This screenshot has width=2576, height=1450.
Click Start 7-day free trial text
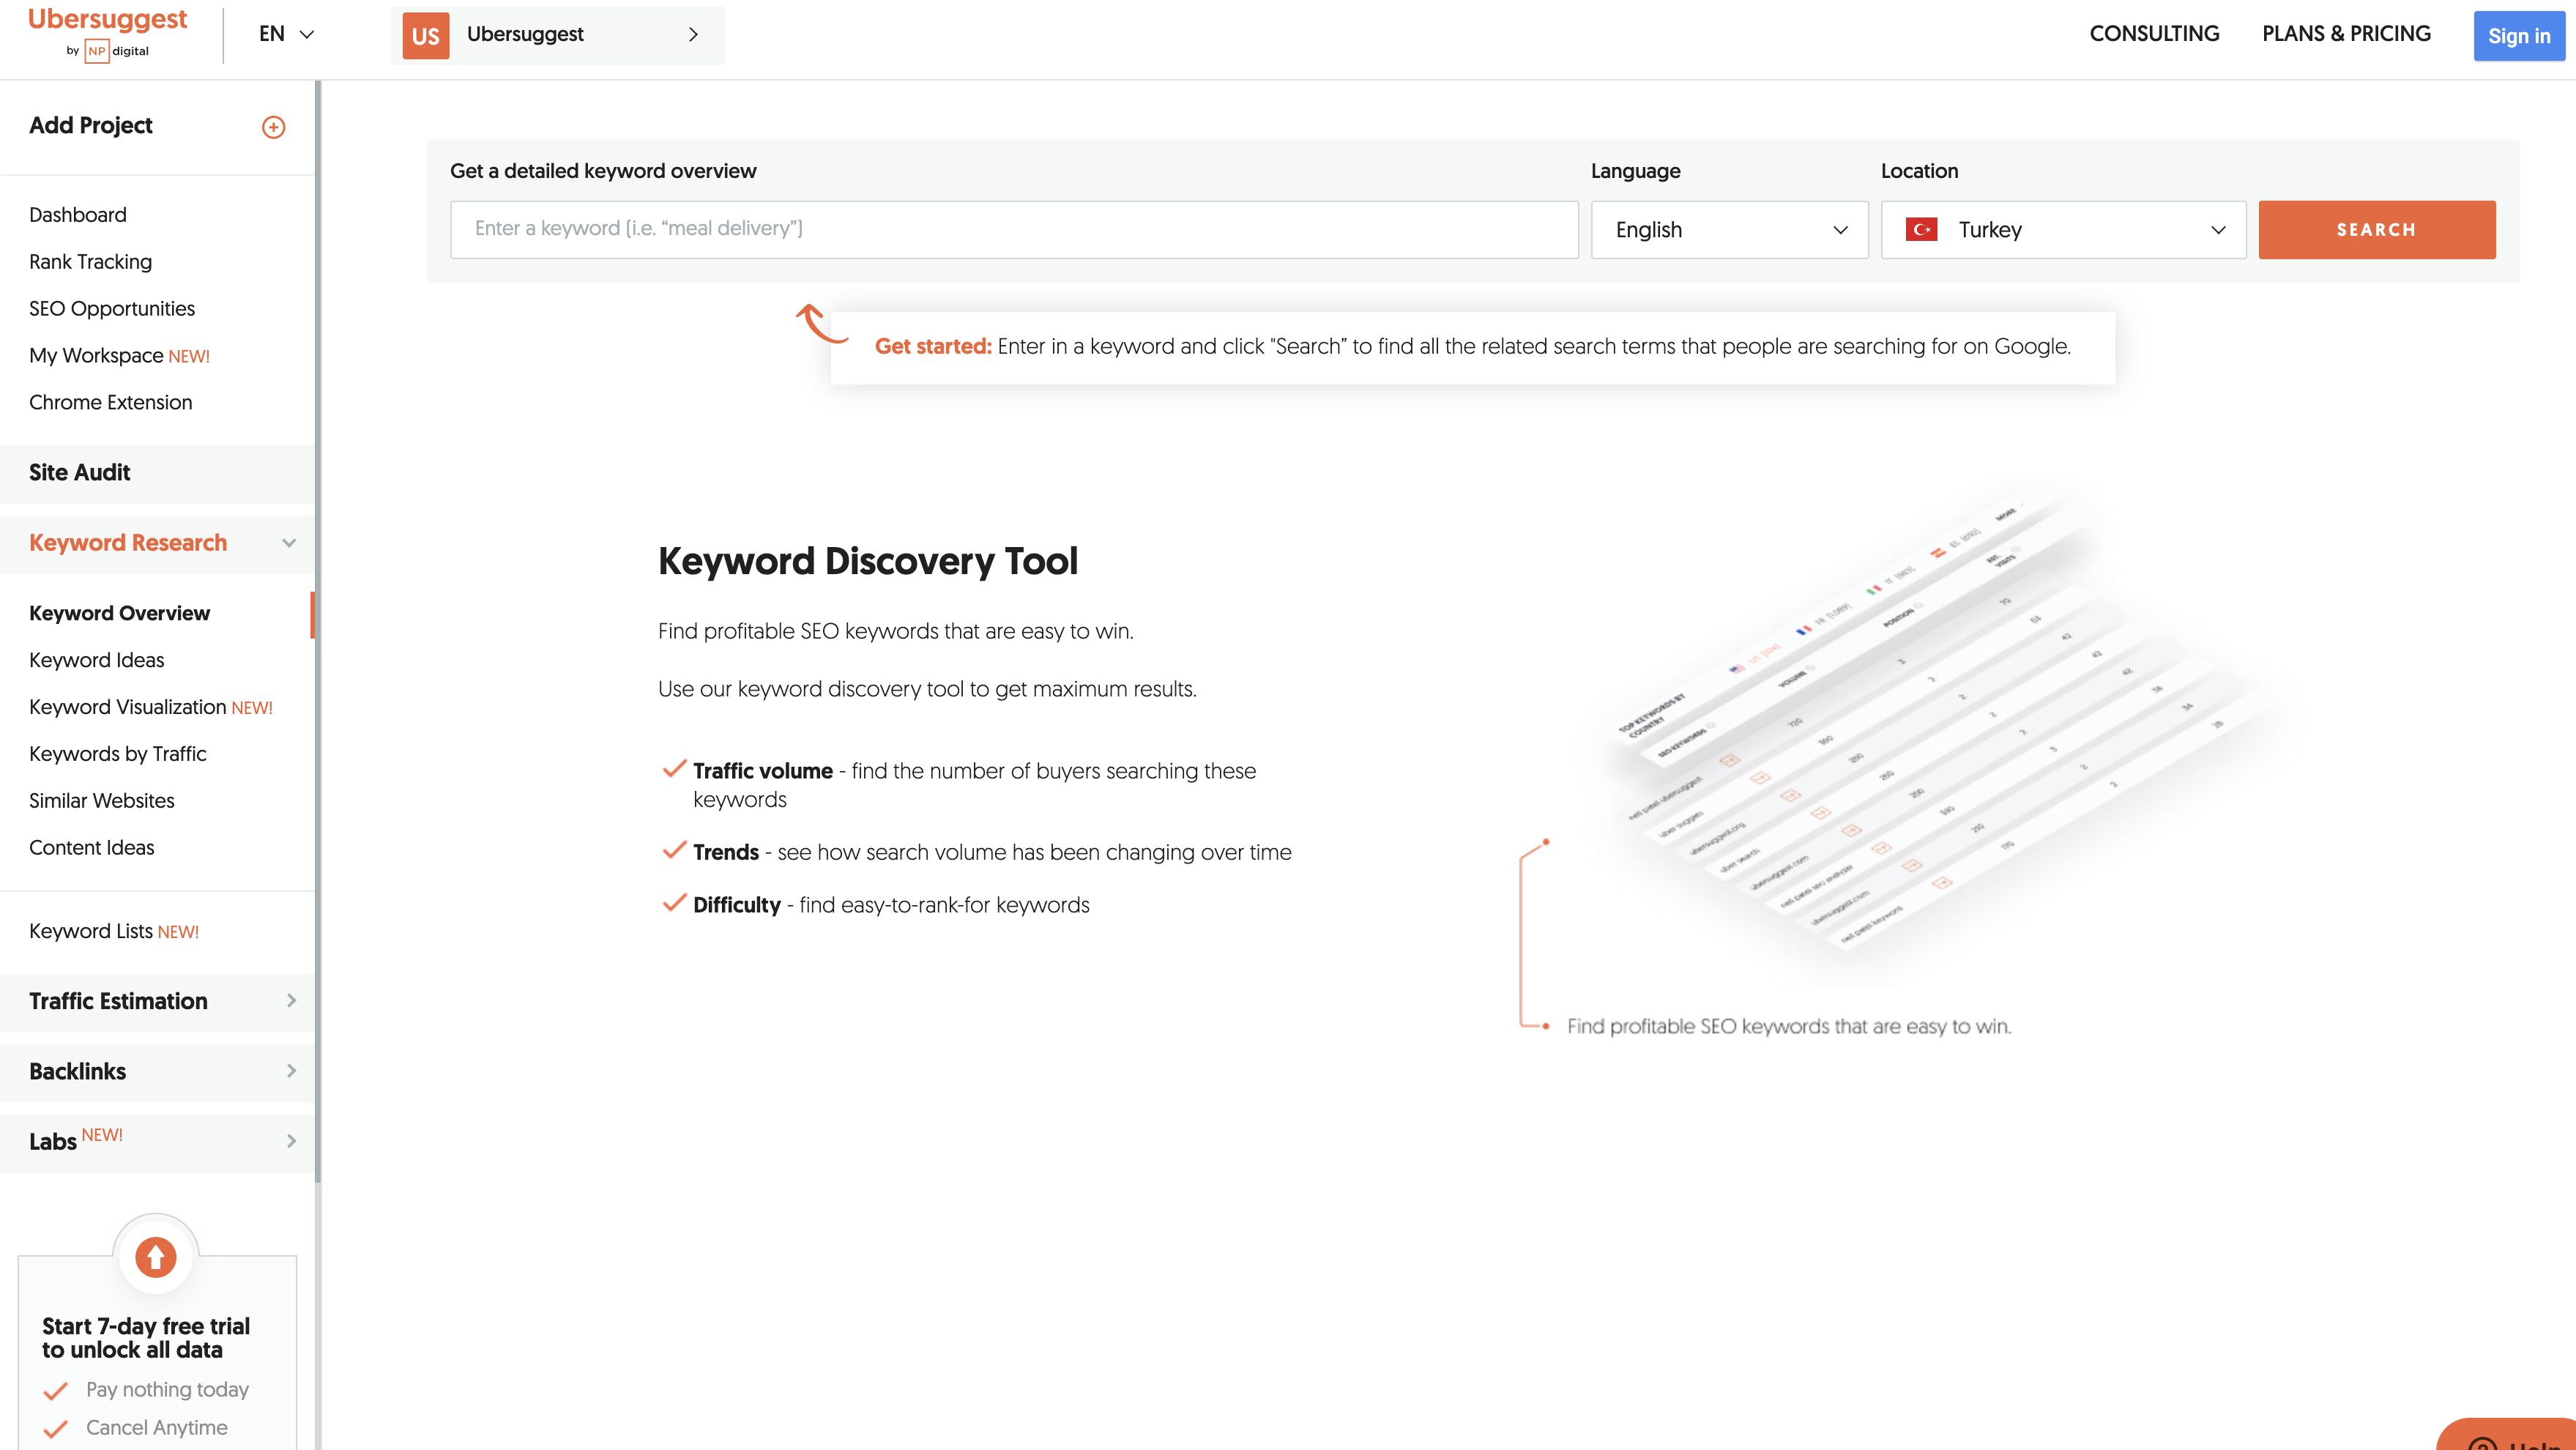coord(146,1338)
